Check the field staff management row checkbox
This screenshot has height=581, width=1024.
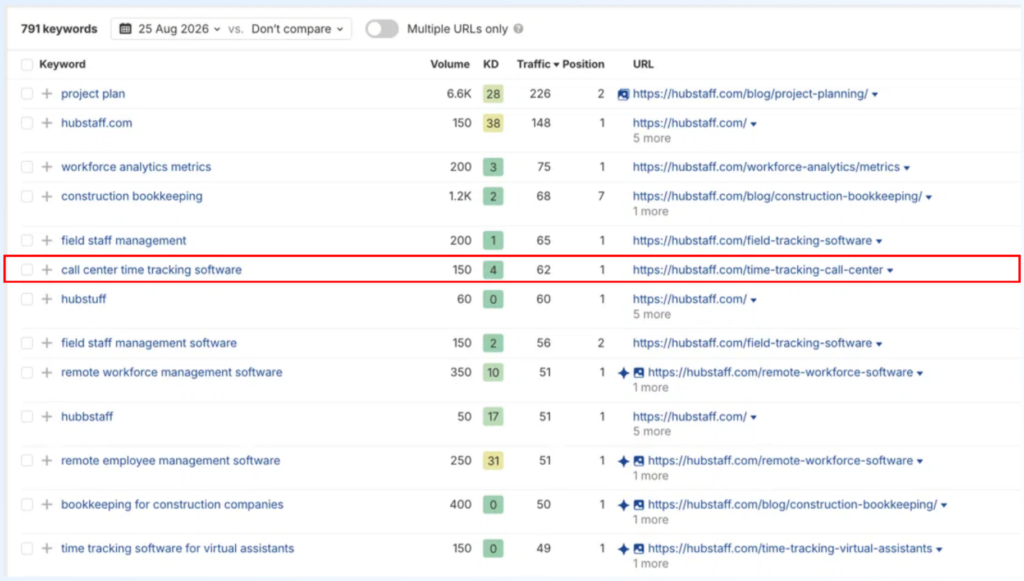click(27, 241)
